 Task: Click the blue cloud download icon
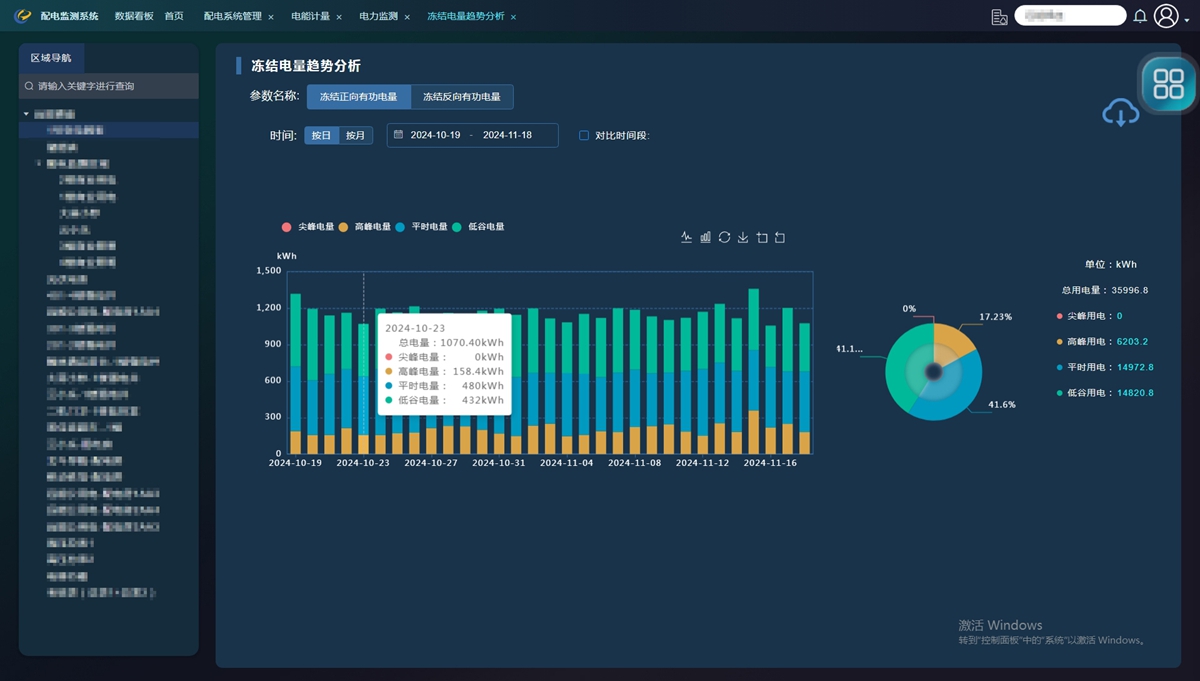pos(1120,113)
